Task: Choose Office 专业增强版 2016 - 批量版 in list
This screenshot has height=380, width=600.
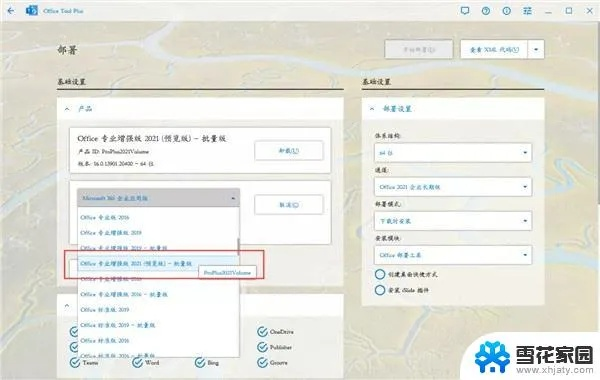Action: tap(158, 294)
